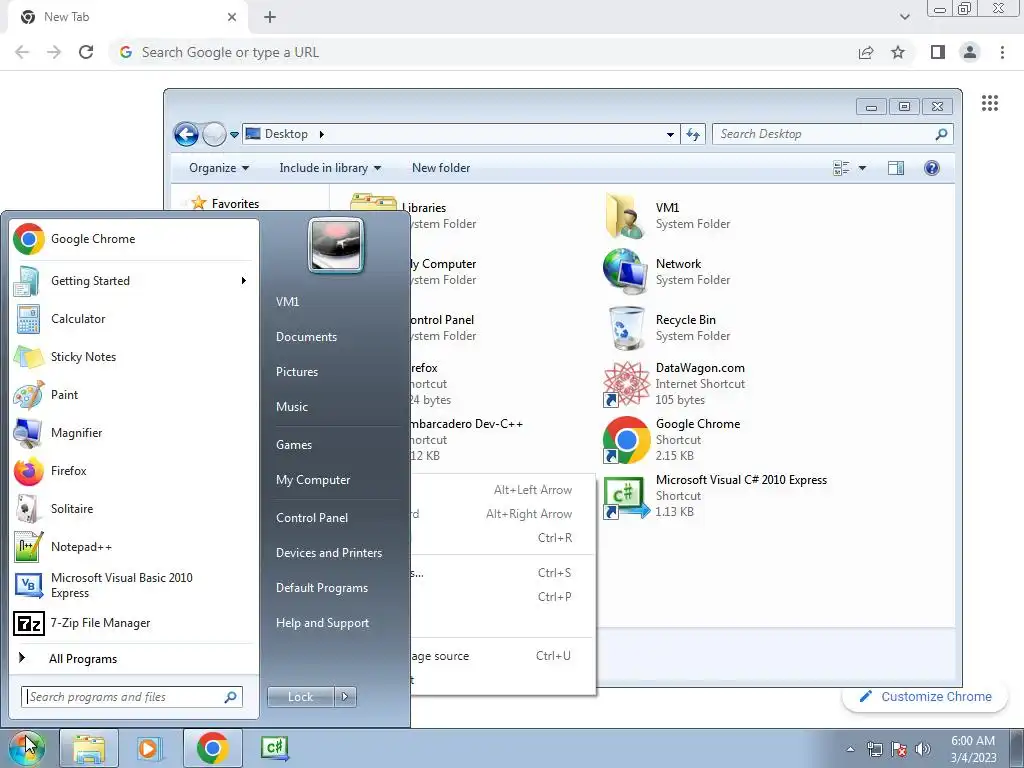
Task: Open the change view options dropdown arrow
Action: pos(862,168)
